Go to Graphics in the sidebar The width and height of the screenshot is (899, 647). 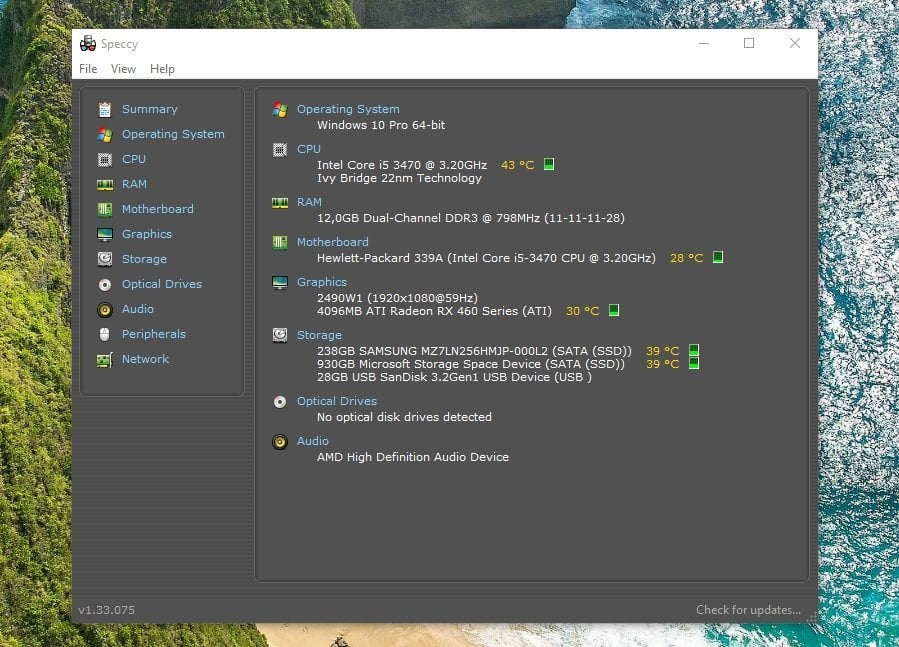[147, 234]
